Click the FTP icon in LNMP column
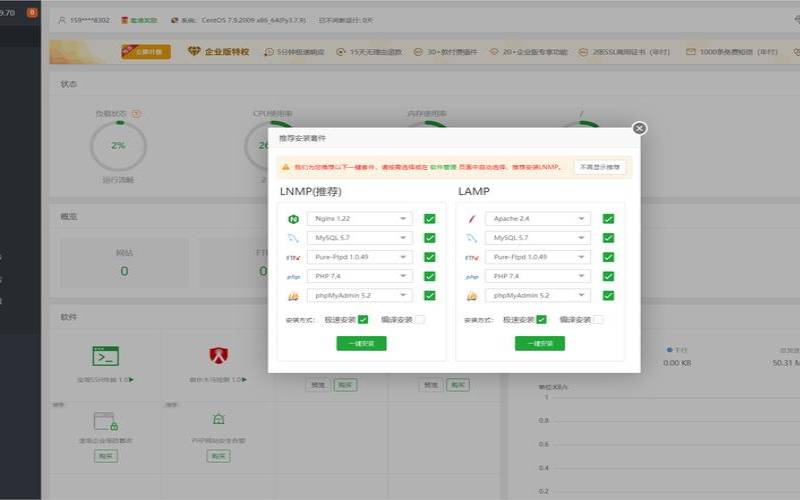Screen dimensions: 800x500 [x=293, y=258]
